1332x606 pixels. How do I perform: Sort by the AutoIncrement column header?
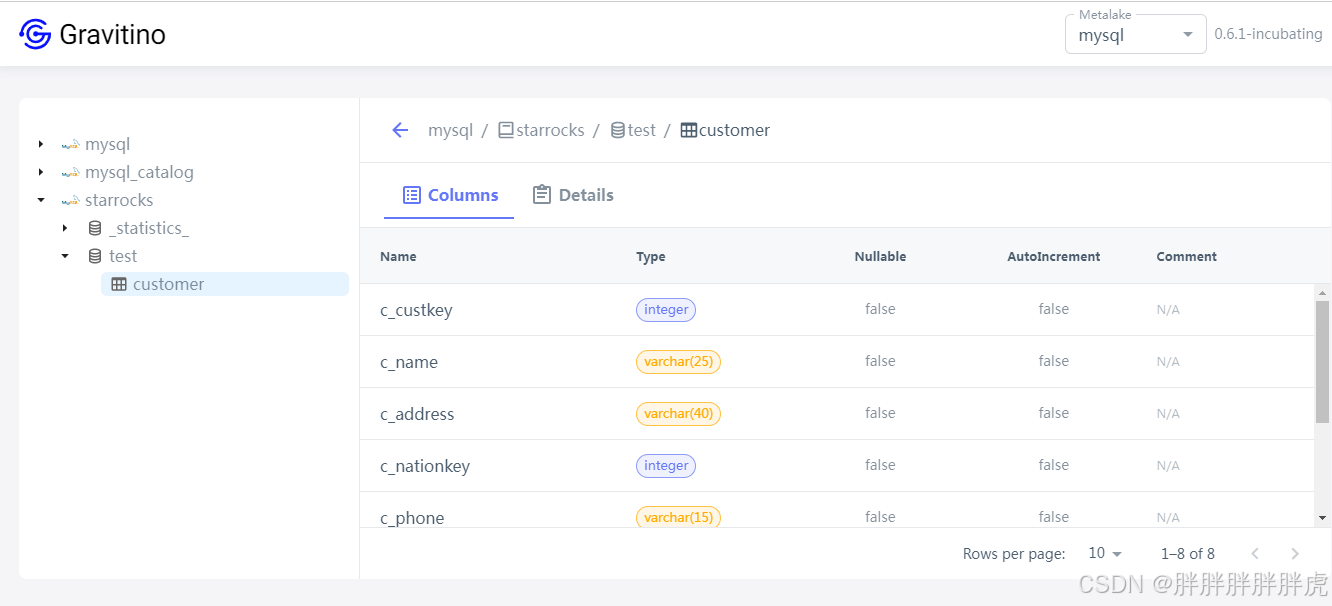coord(1053,256)
